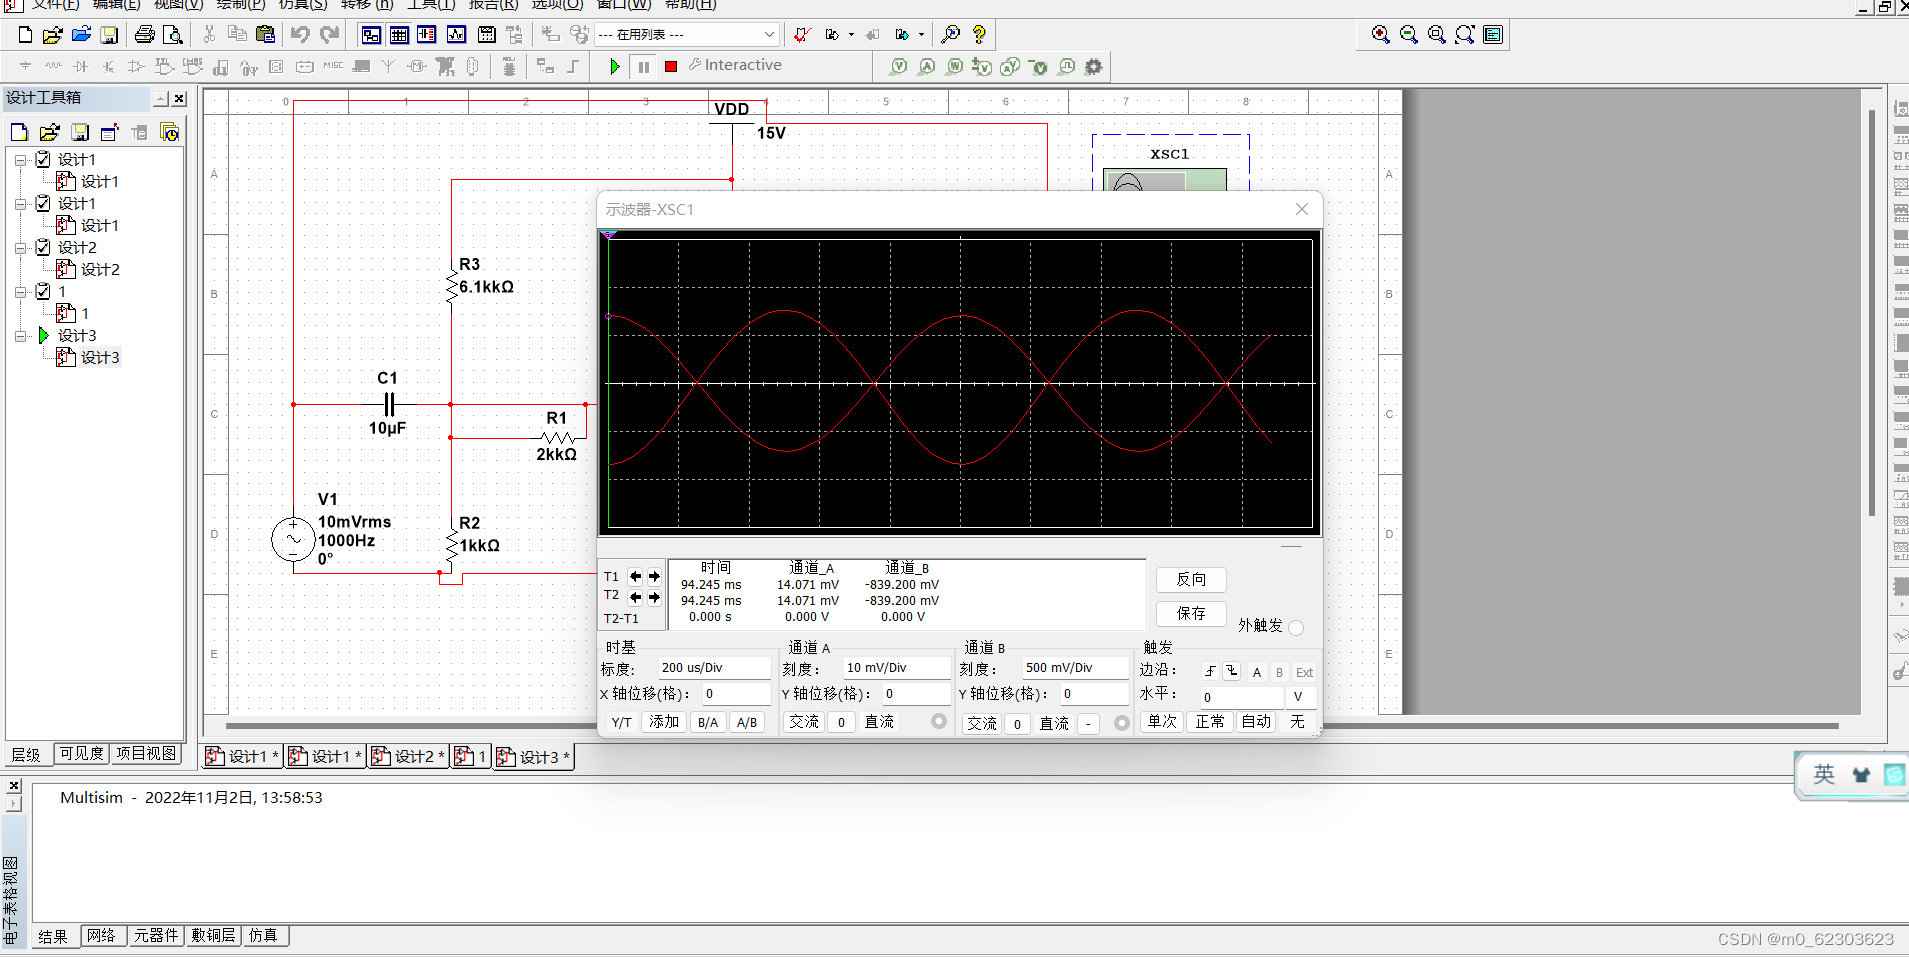Screen dimensions: 1909x957
Task: Click the 保存 save button on oscilloscope
Action: click(x=1191, y=613)
